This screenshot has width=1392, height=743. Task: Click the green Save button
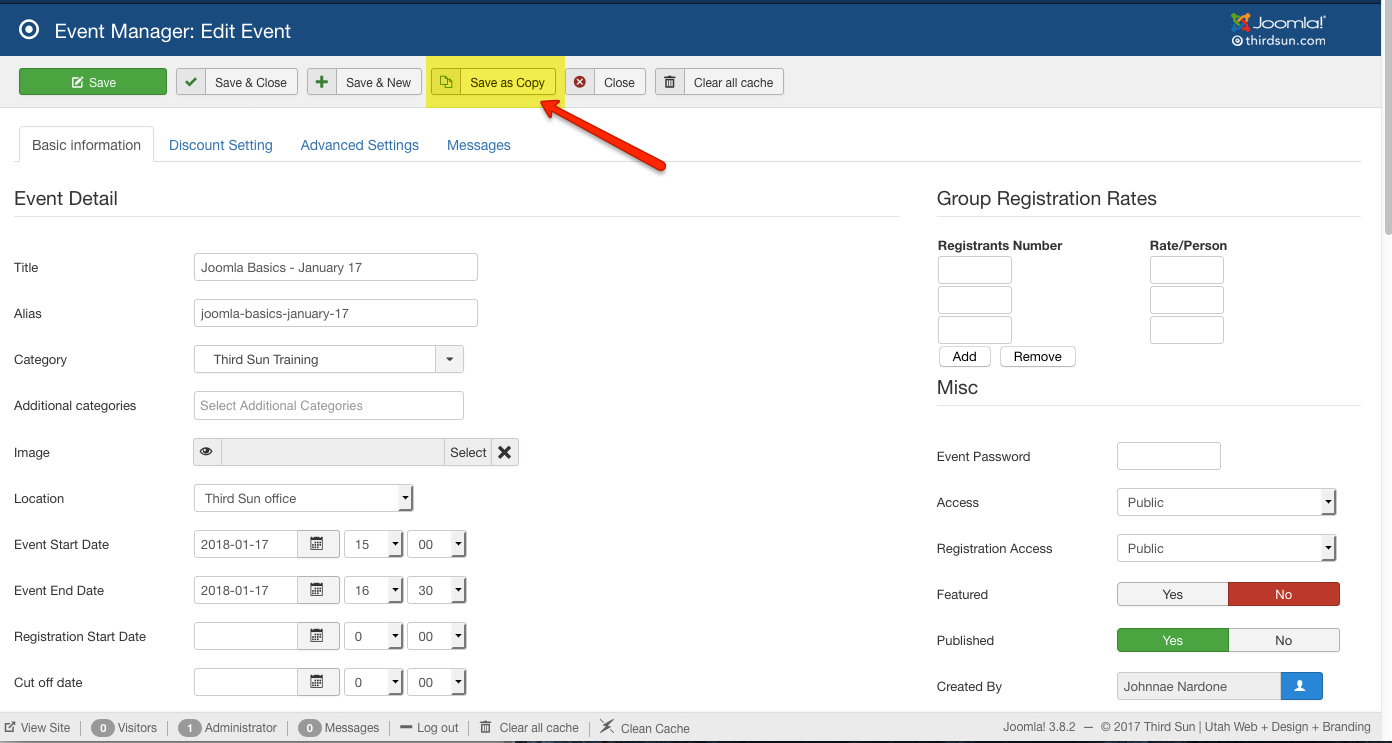(93, 82)
